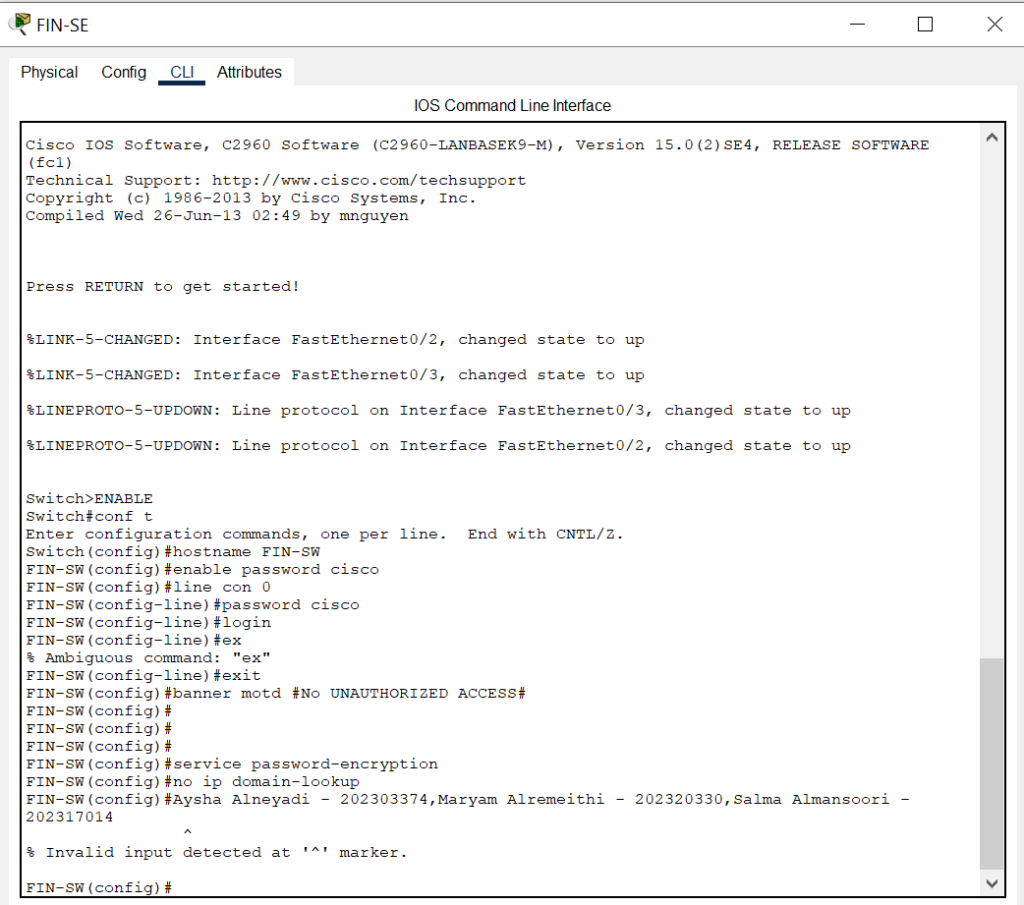Image resolution: width=1024 pixels, height=905 pixels.
Task: Click the 'FIN-SW(config-line)#exit' line
Action: (143, 676)
